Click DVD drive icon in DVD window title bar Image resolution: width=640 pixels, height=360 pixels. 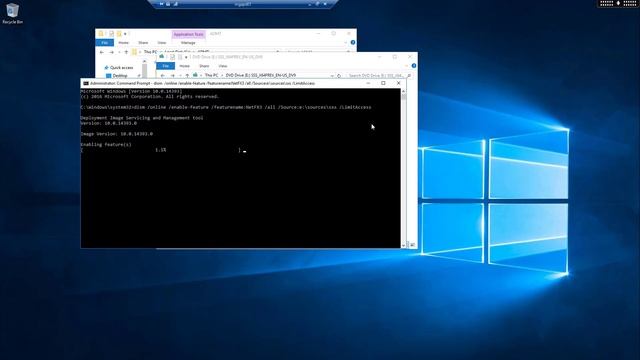[x=162, y=57]
